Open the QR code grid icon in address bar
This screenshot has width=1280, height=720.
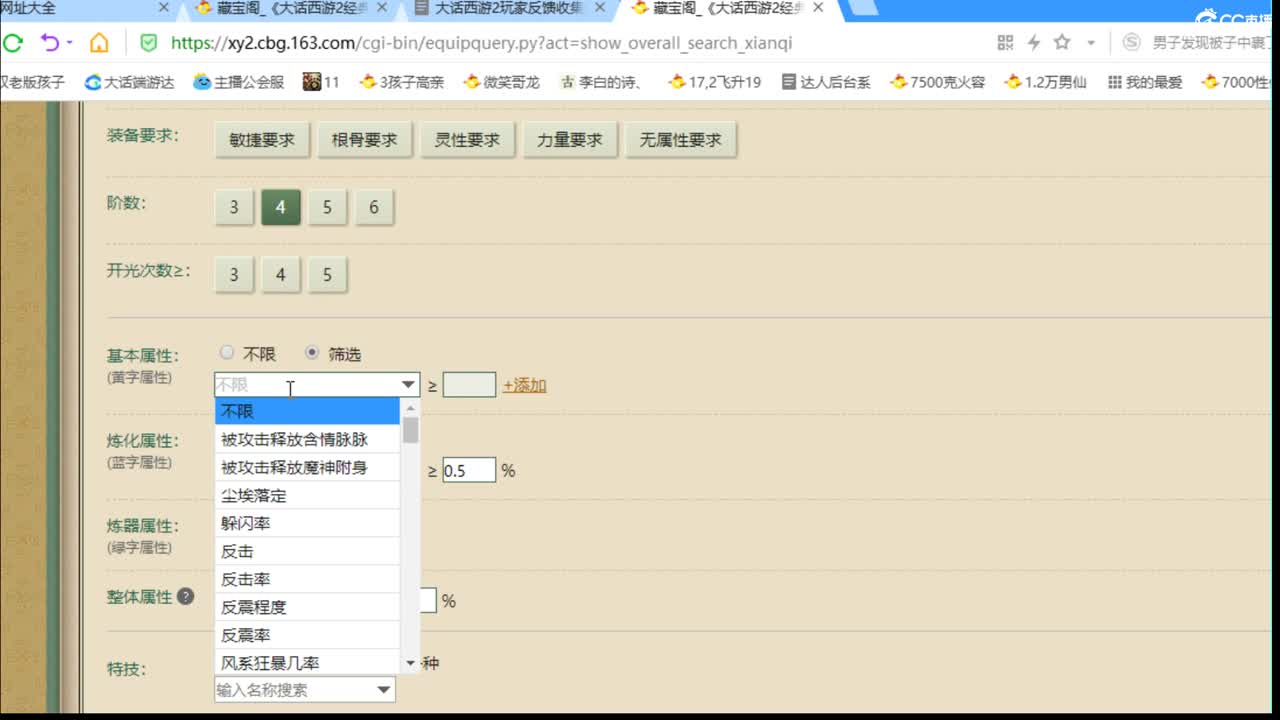tap(1006, 43)
